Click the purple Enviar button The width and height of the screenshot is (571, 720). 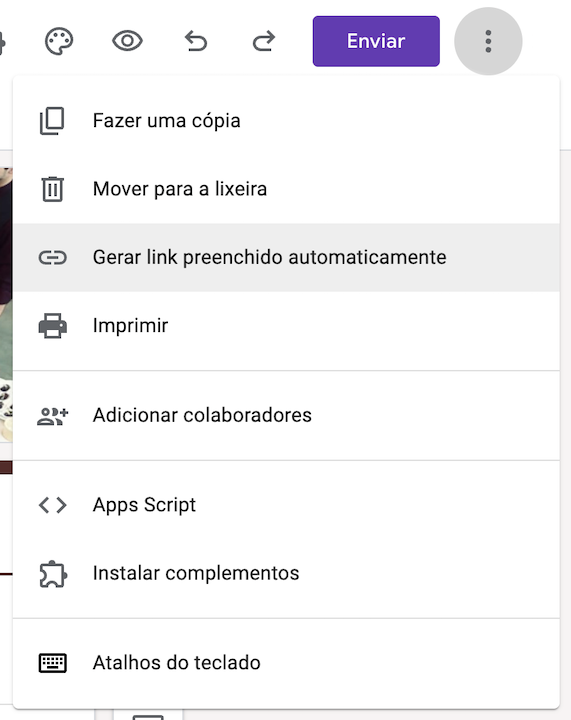click(376, 41)
